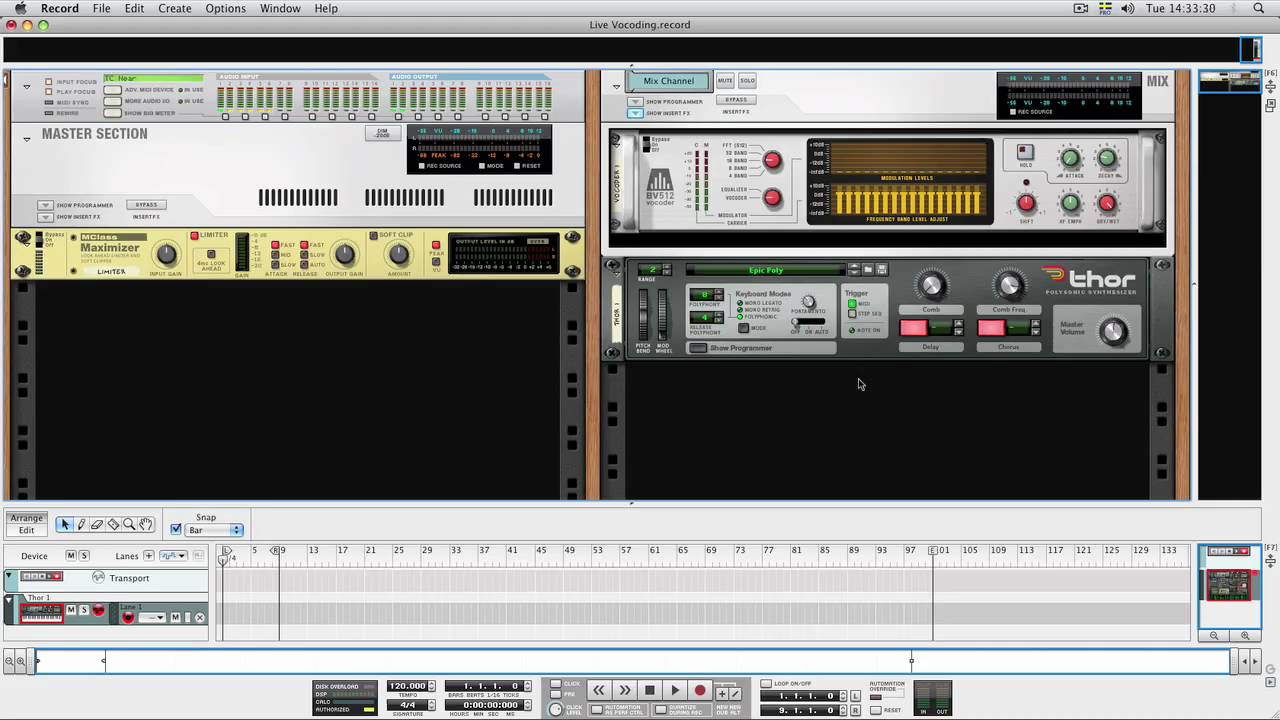Toggle the Pre count-in button
Image resolution: width=1280 pixels, height=720 pixels.
coord(556,693)
